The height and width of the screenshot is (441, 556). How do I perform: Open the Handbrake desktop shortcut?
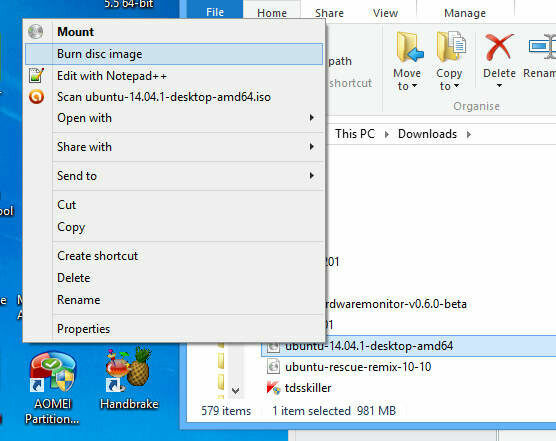129,379
